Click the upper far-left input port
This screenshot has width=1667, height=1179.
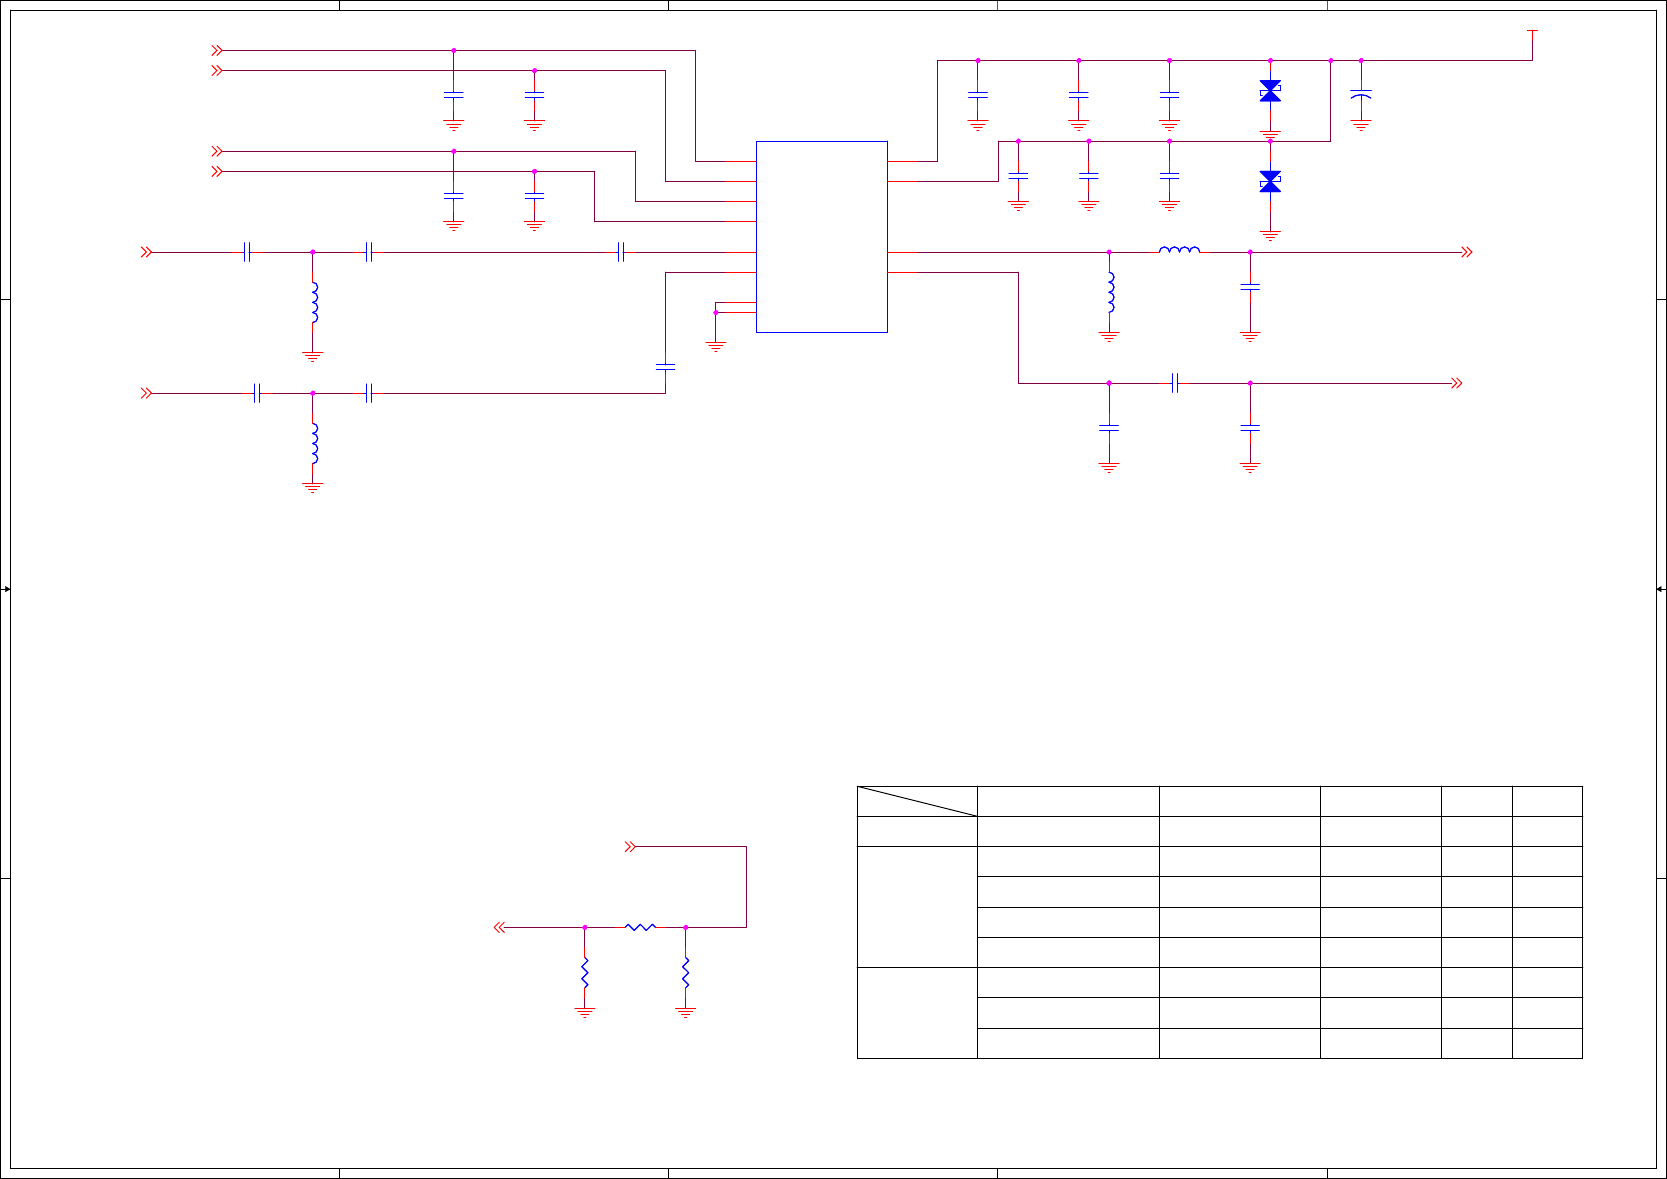(x=146, y=252)
